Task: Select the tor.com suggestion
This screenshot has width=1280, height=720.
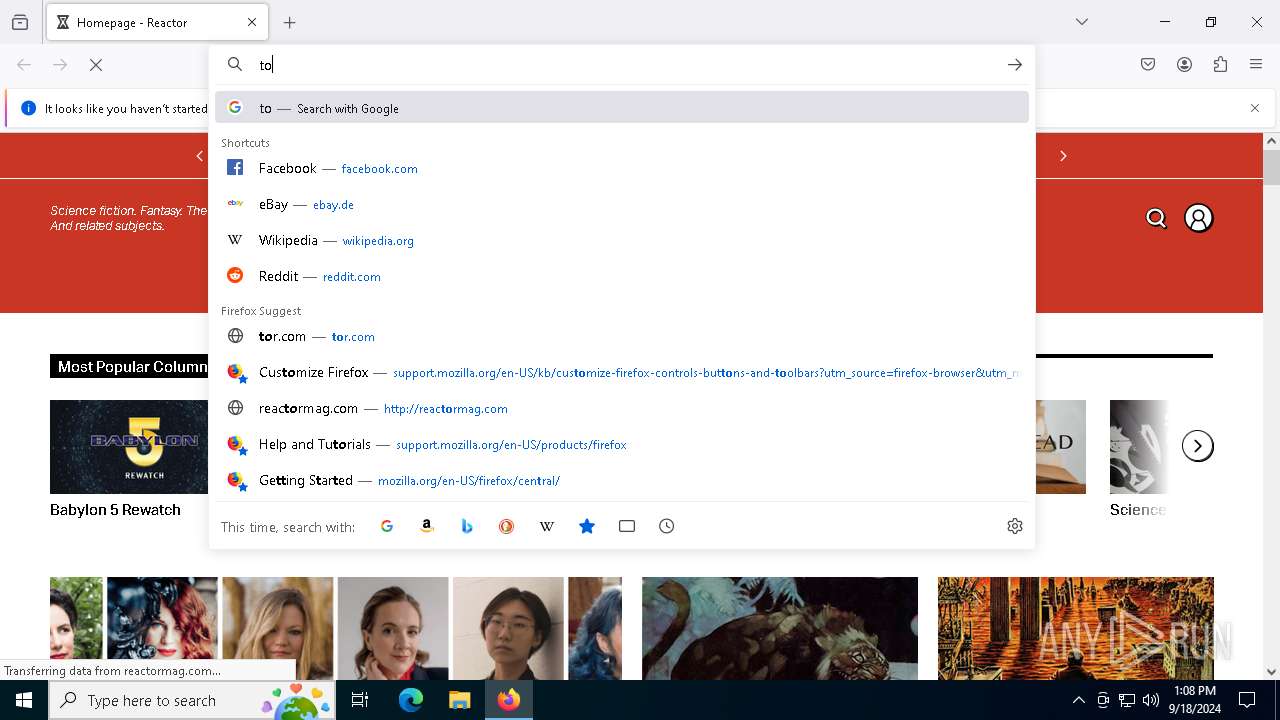Action: coord(622,336)
